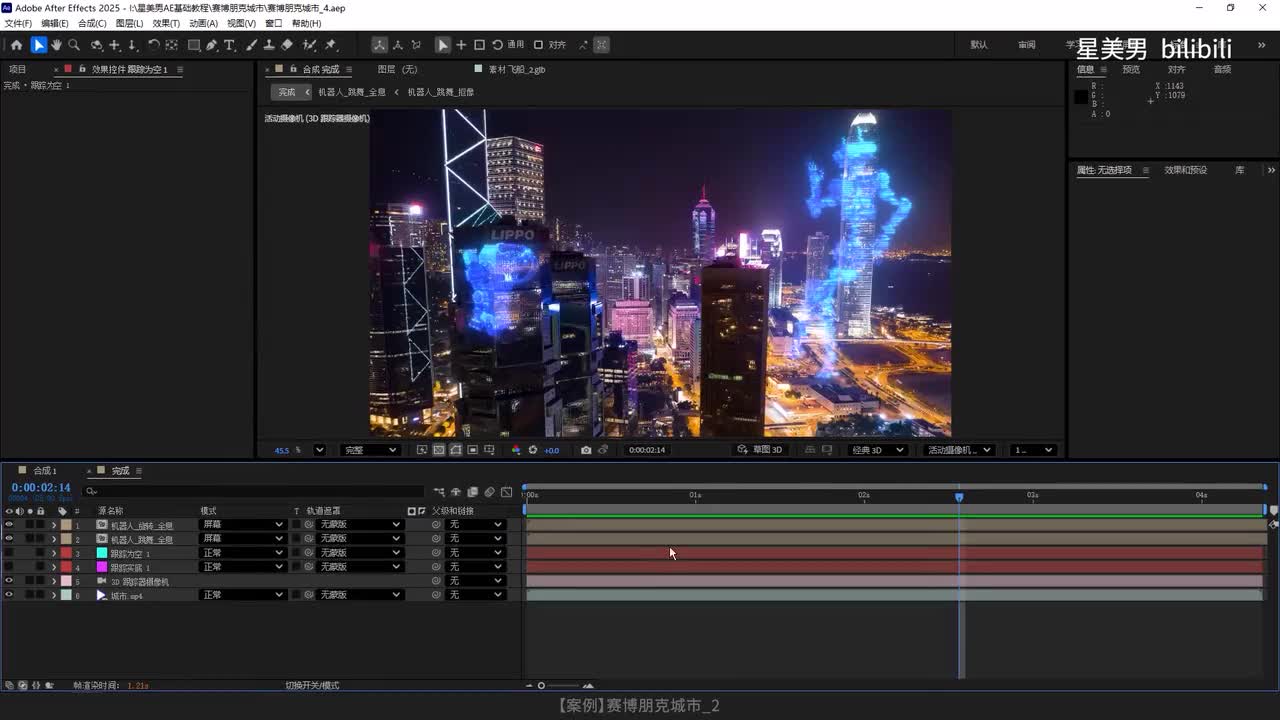Expand the 城市.mp4 layer properties
Viewport: 1280px width, 720px height.
coord(54,595)
